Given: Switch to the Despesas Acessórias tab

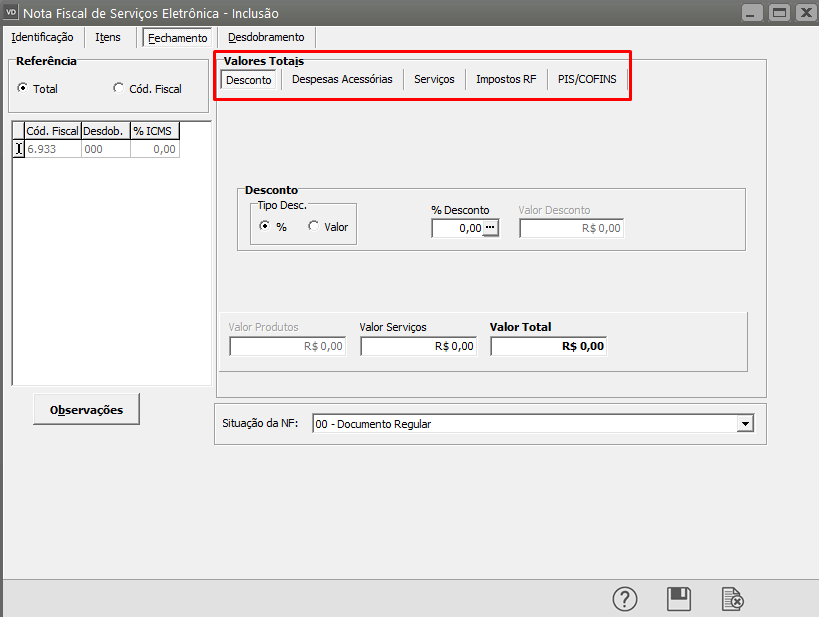Looking at the screenshot, I should click(342, 80).
